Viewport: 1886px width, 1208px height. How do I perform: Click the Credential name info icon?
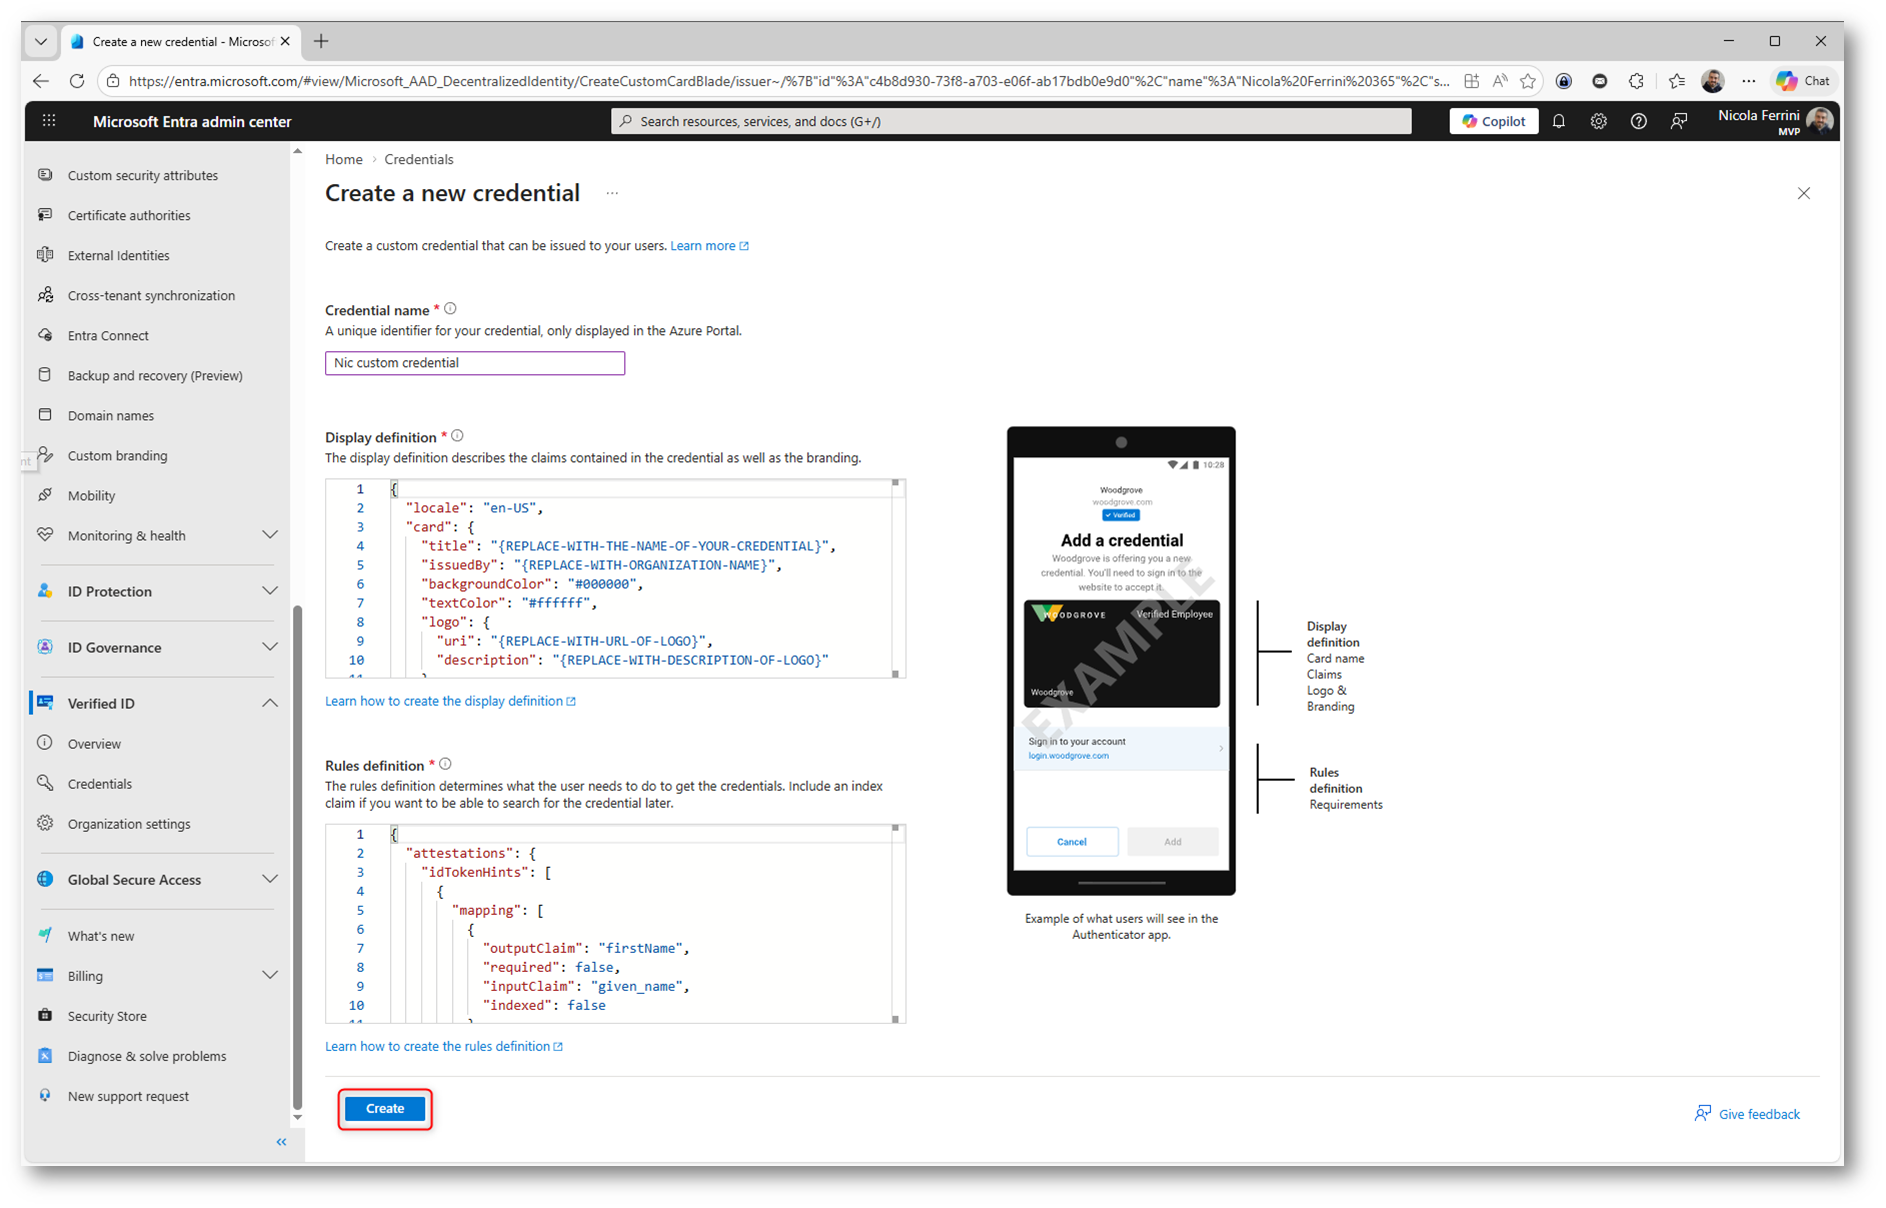[x=450, y=309]
